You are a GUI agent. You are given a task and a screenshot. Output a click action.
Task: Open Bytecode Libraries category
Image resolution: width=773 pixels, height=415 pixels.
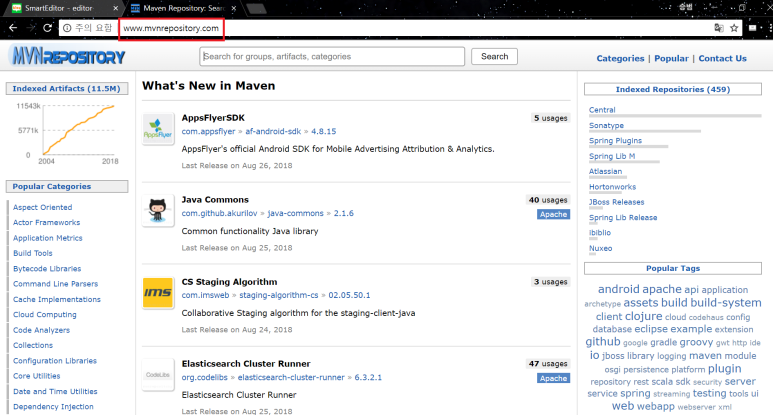47,269
